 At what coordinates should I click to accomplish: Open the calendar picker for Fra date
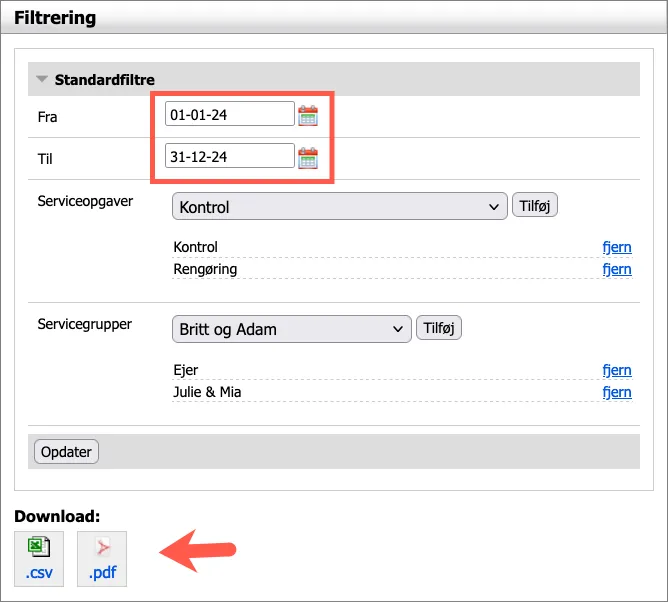(308, 115)
